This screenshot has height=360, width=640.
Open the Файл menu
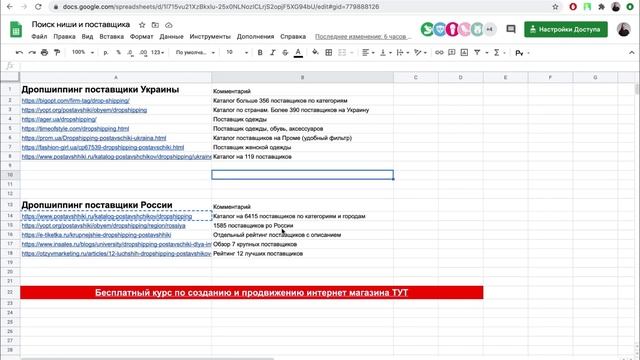coord(39,36)
